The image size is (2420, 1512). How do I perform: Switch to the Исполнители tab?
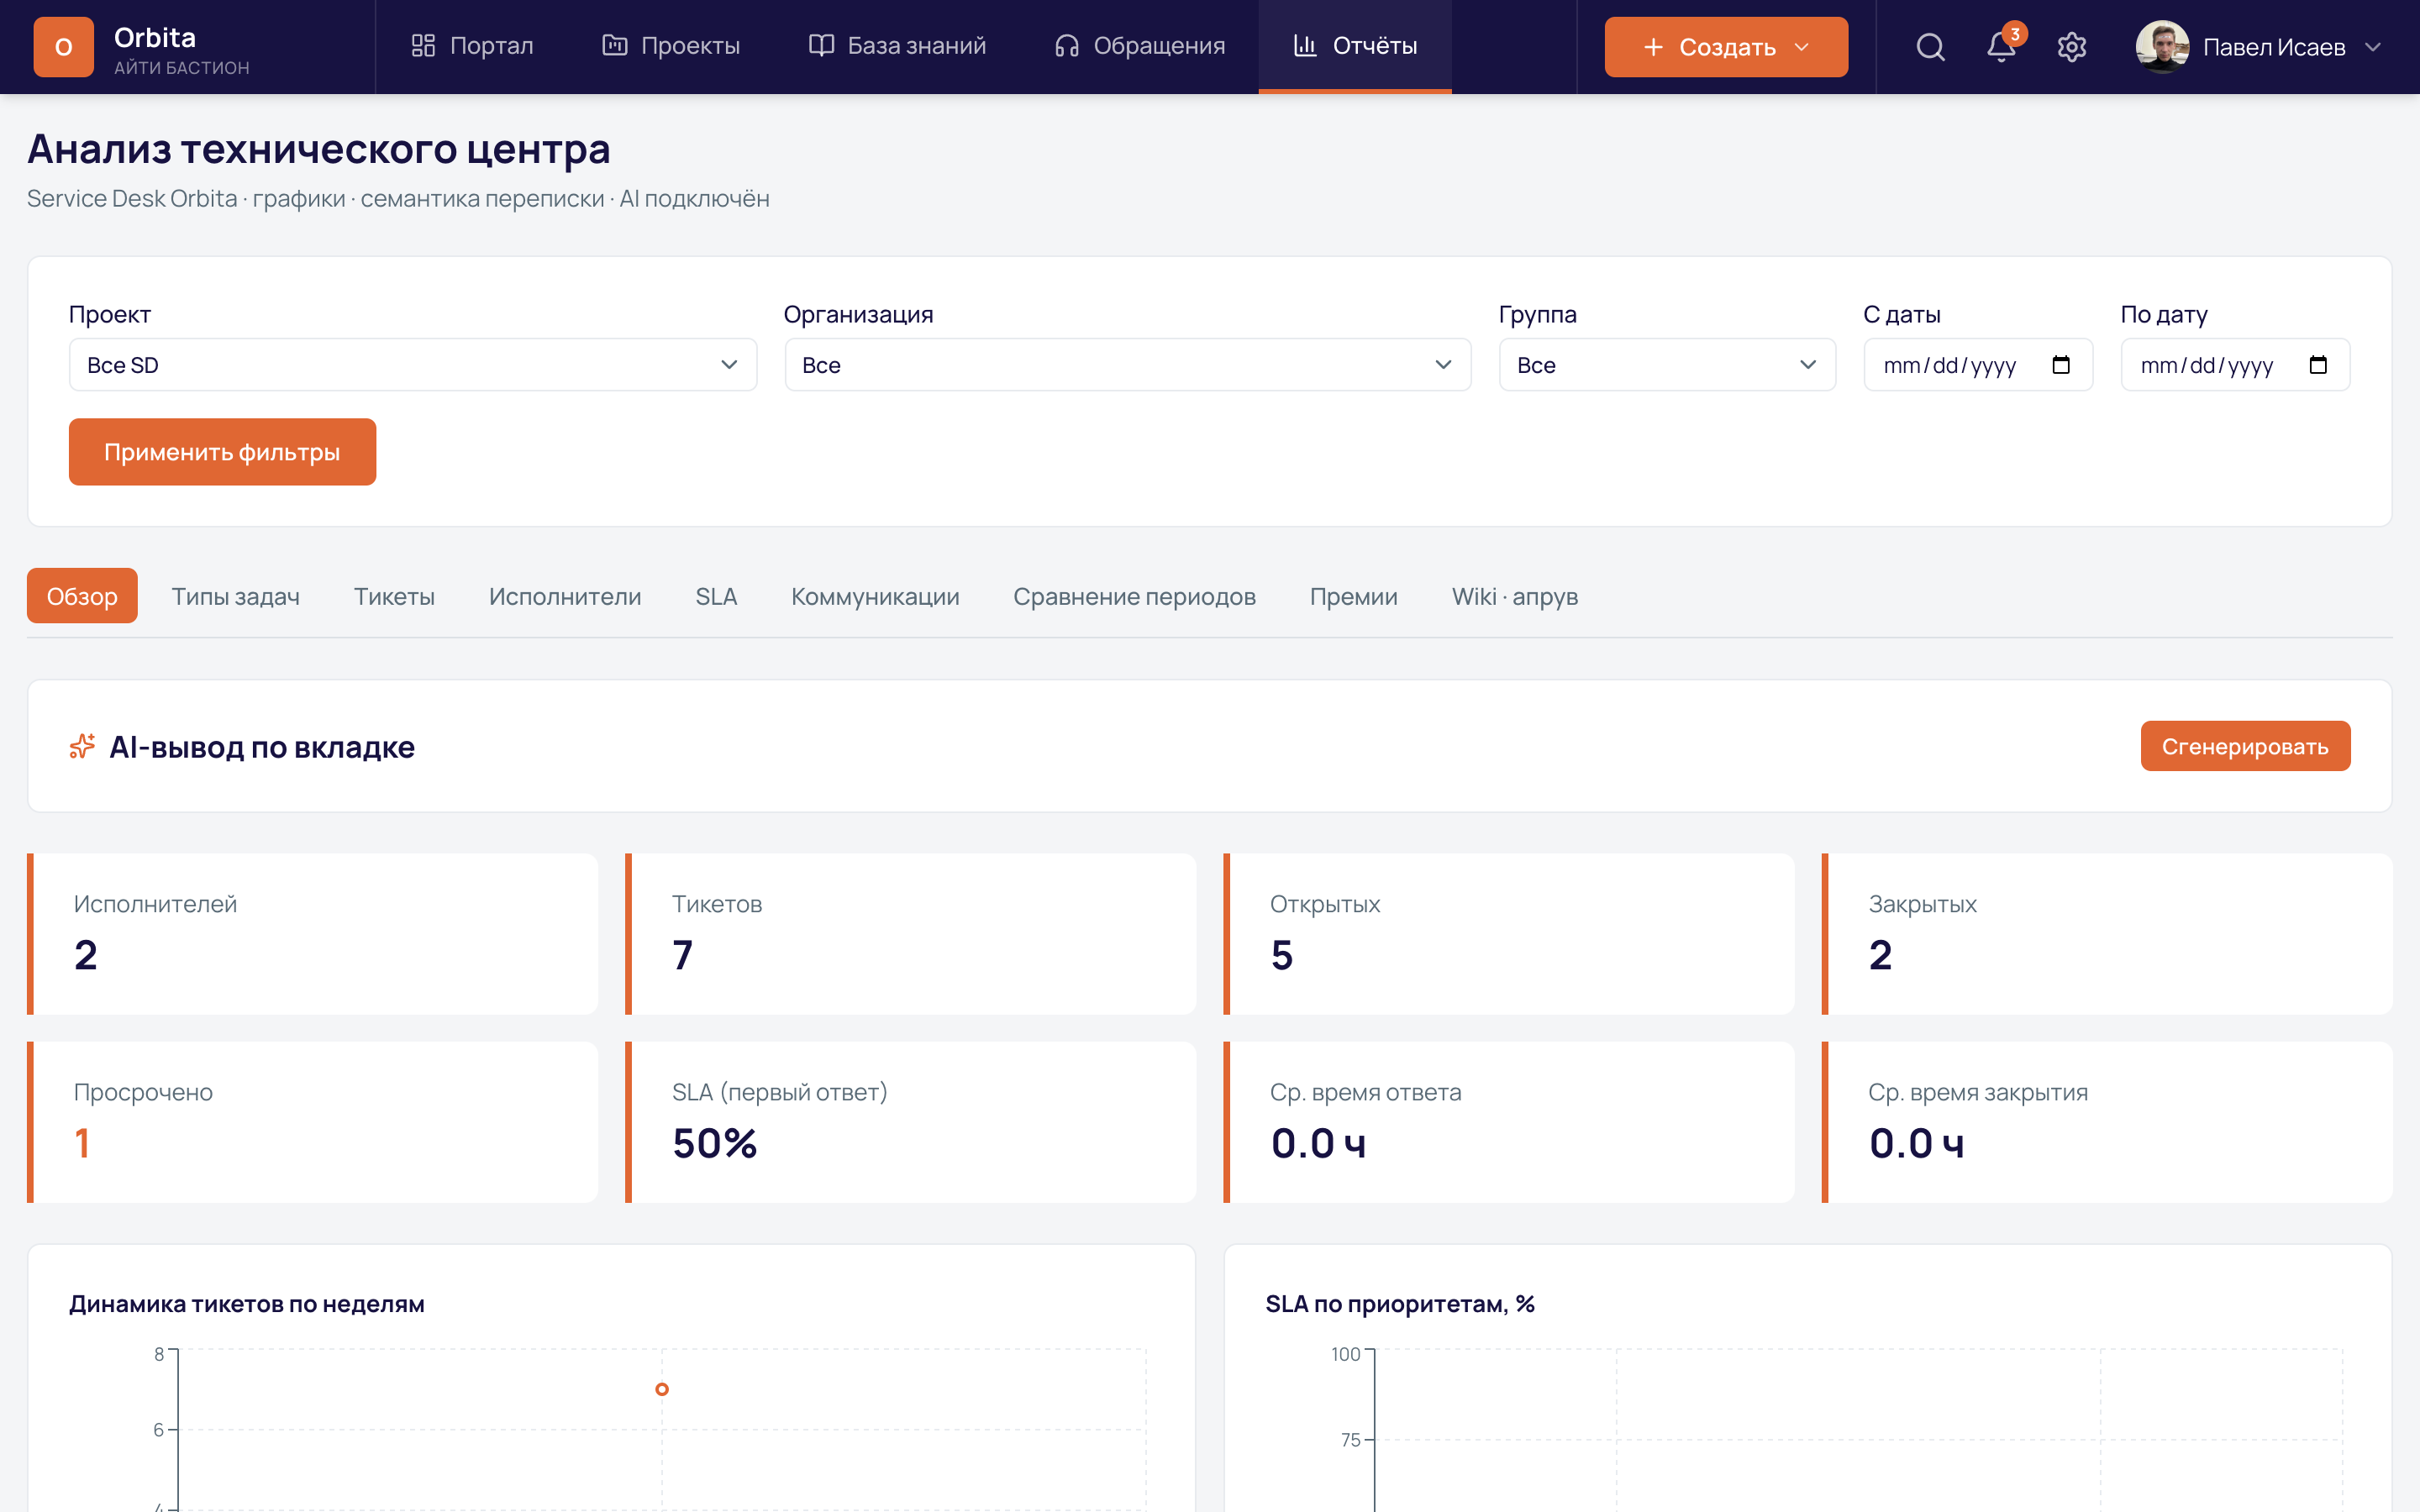[565, 596]
